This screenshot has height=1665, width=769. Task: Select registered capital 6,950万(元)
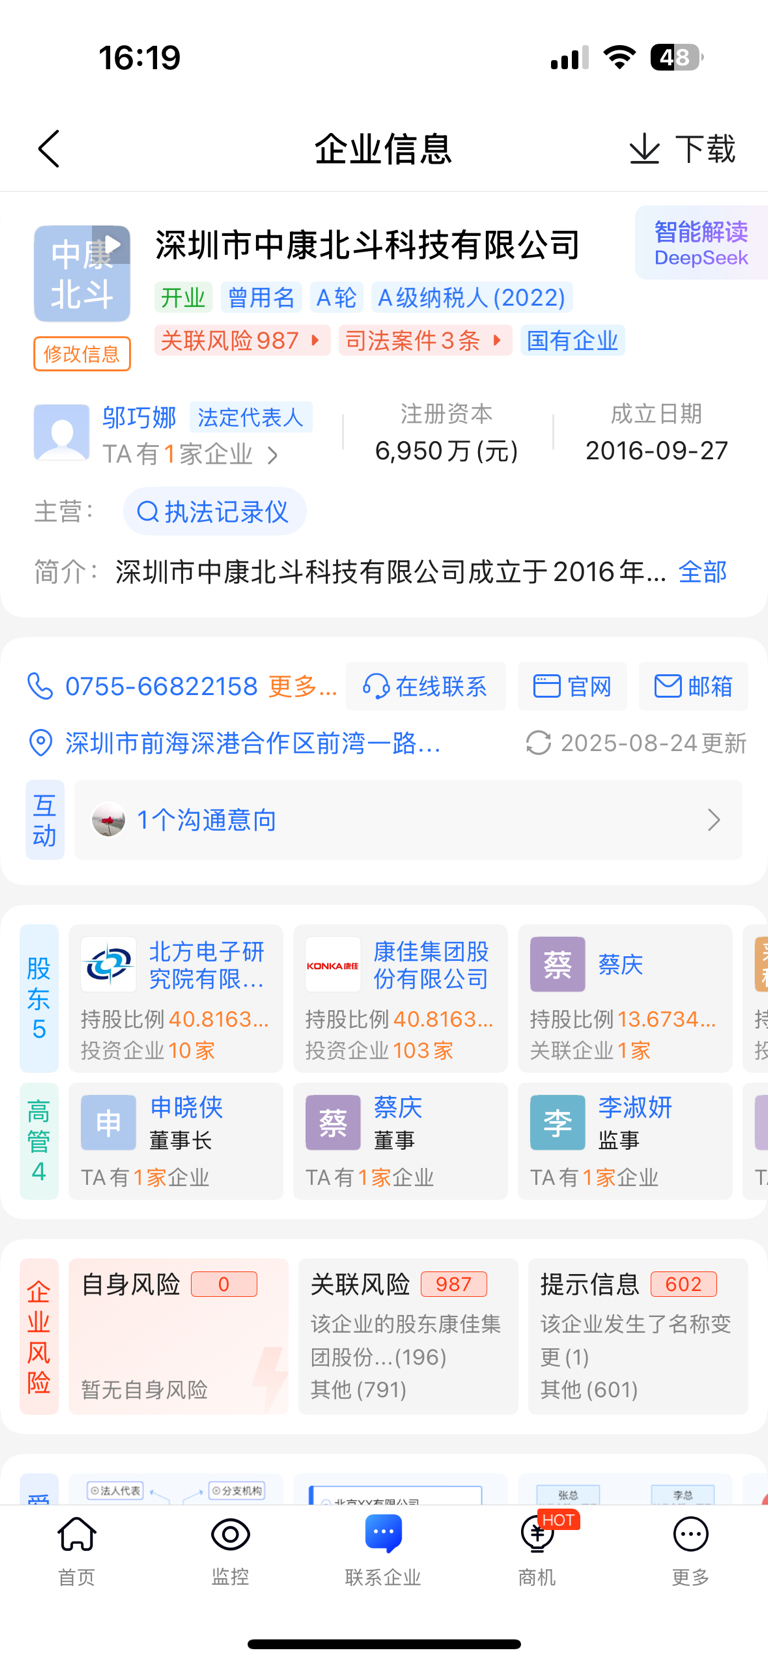[446, 451]
